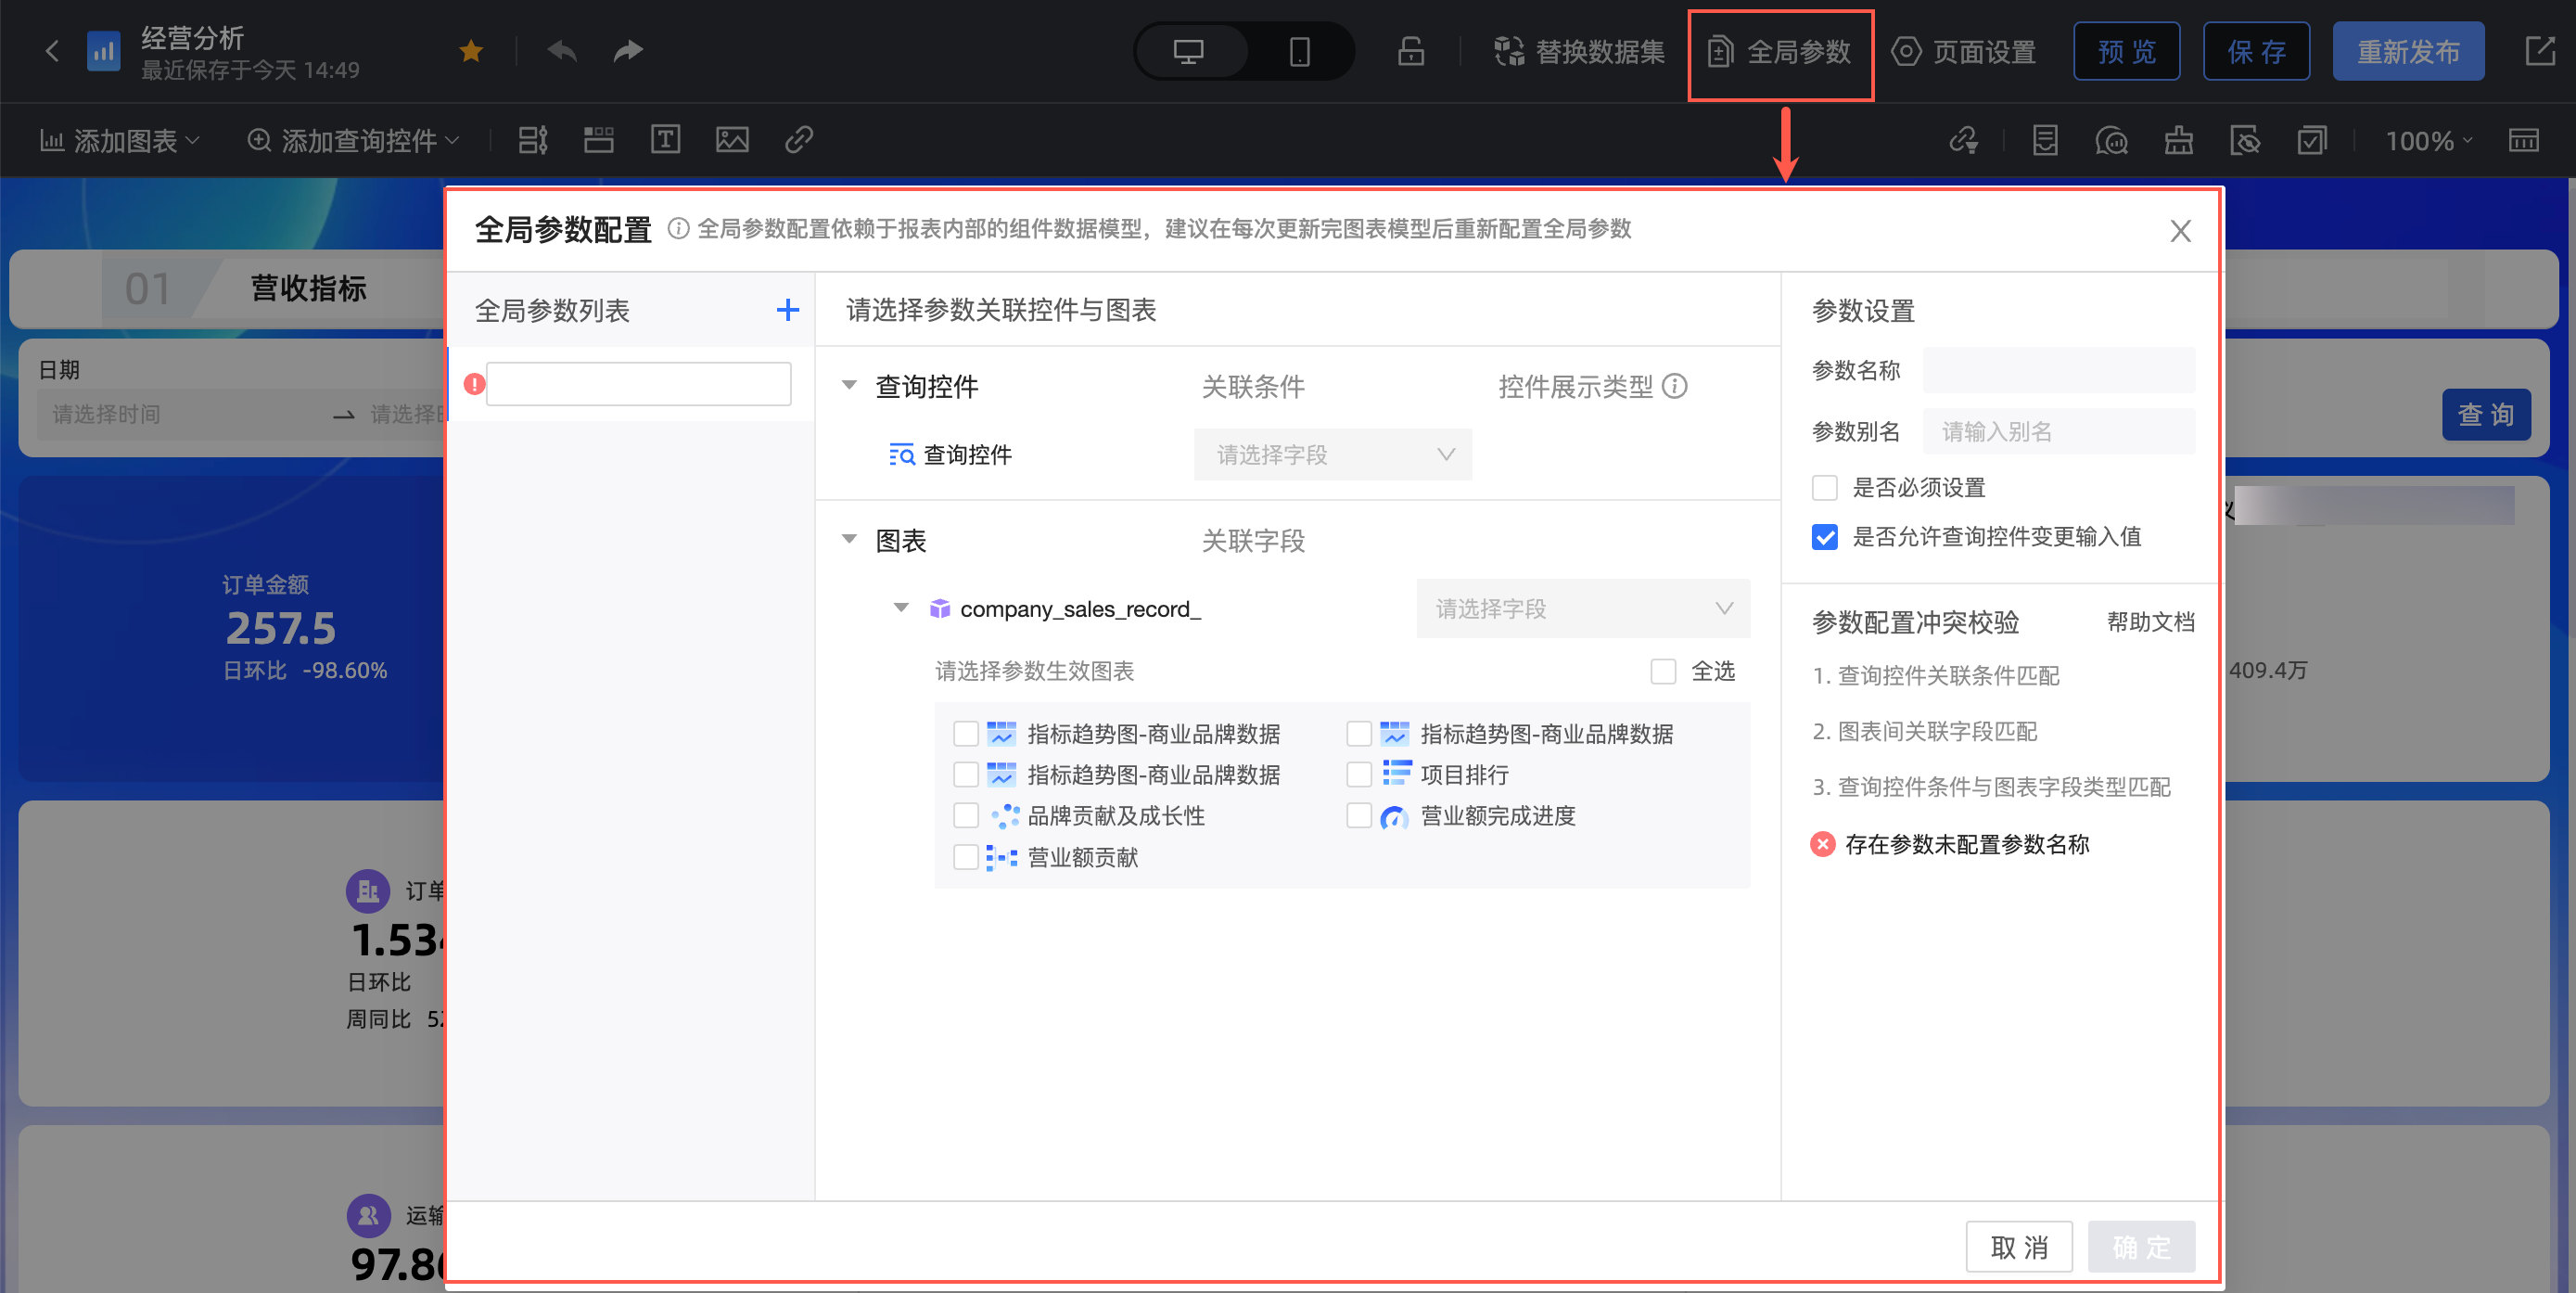Check the 全选 checkbox
Viewport: 2576px width, 1293px height.
[1663, 671]
